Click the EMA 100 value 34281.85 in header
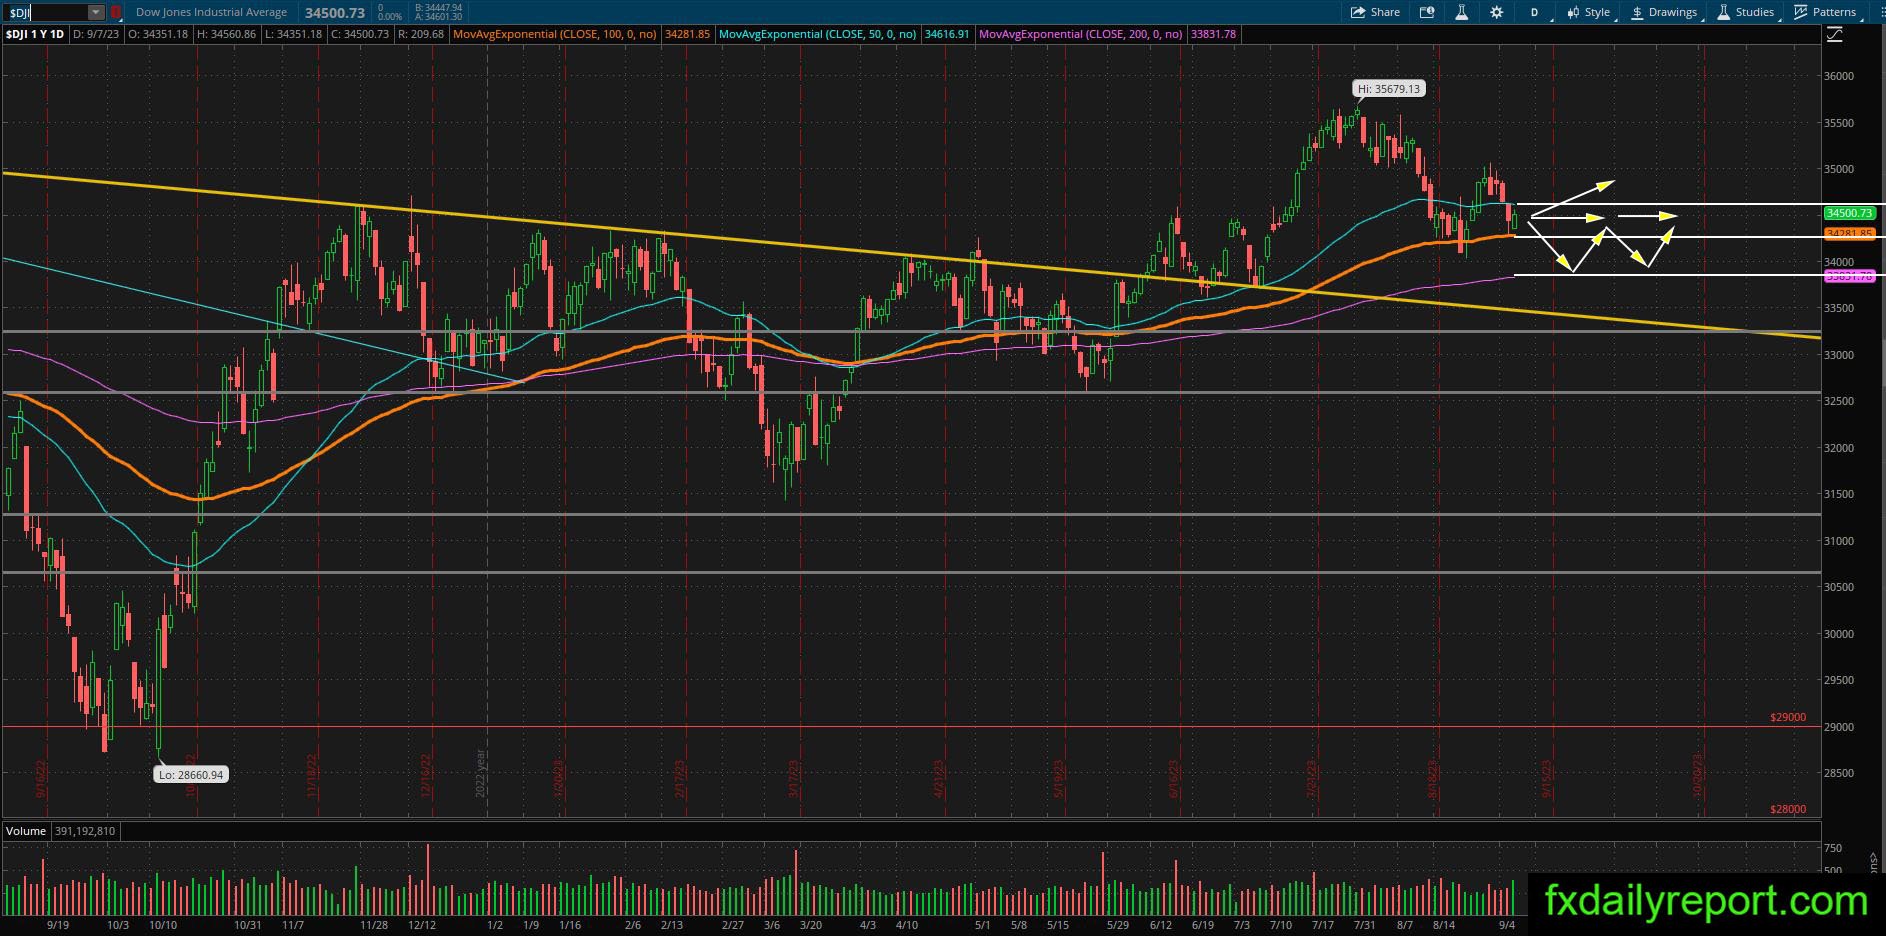This screenshot has height=936, width=1886. click(687, 34)
